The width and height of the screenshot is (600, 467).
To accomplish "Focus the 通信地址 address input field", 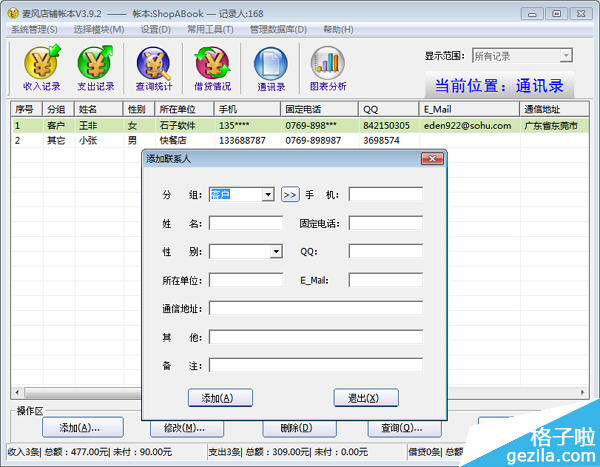I will 315,309.
